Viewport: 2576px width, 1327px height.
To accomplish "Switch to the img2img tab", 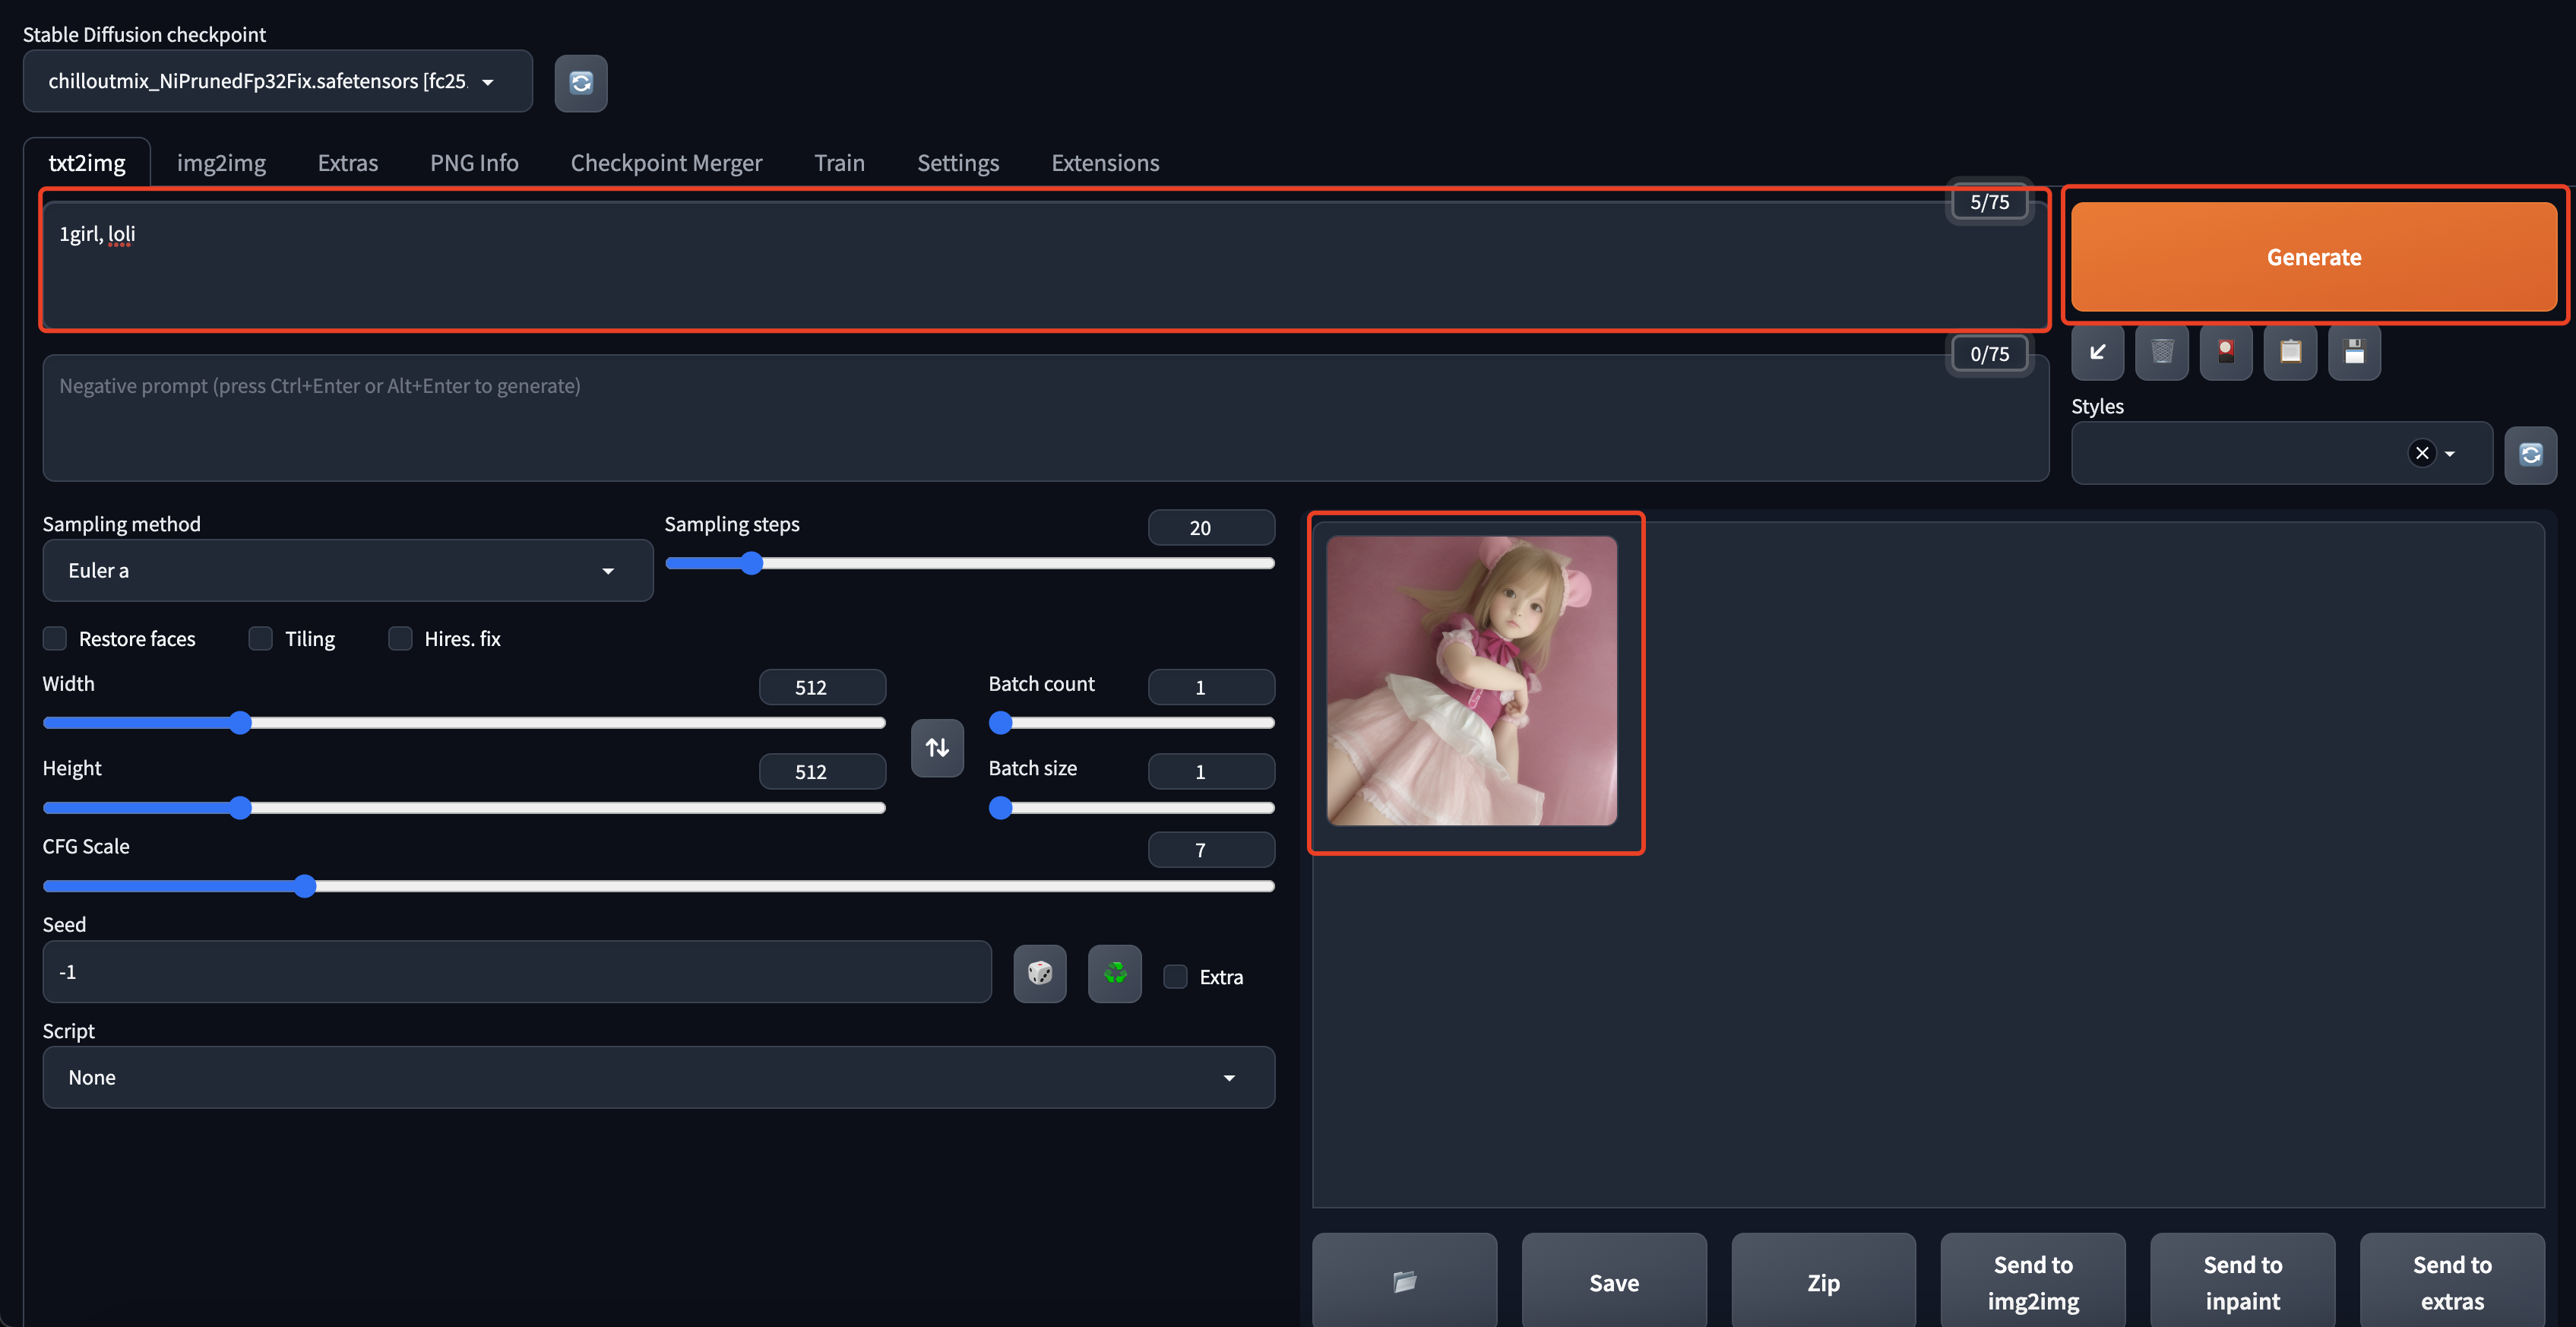I will coord(221,163).
